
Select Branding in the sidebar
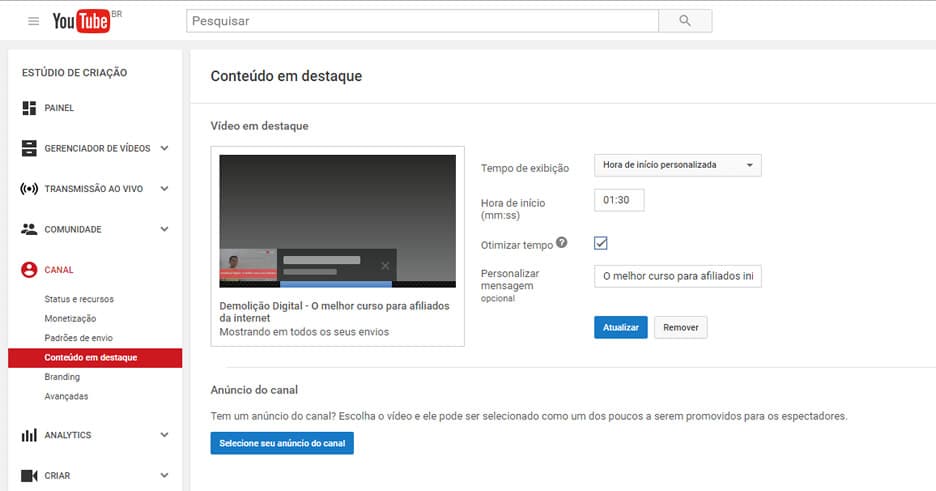[62, 377]
